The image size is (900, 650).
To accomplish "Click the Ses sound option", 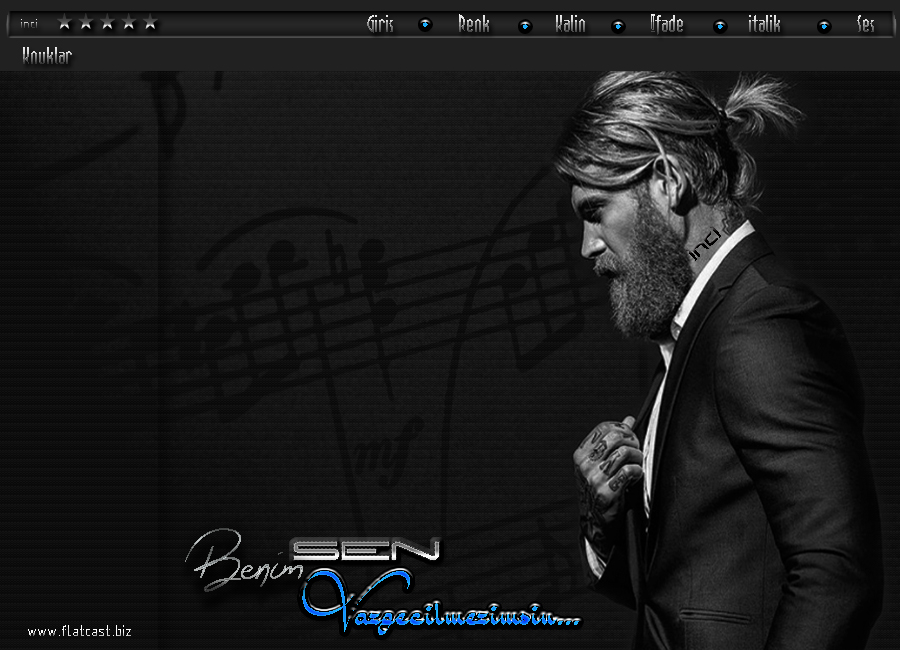I will (x=865, y=24).
